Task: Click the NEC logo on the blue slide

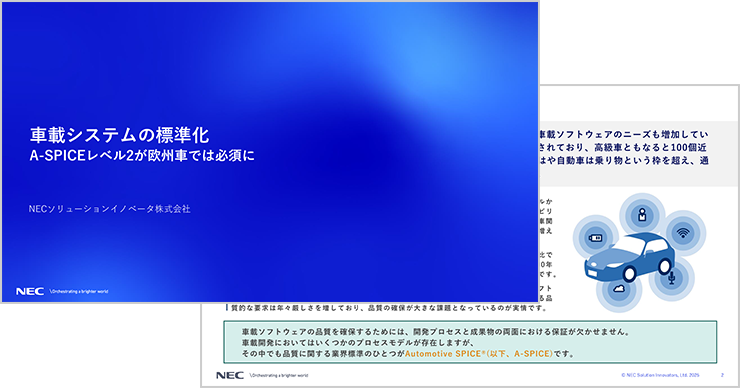Action: coord(30,291)
